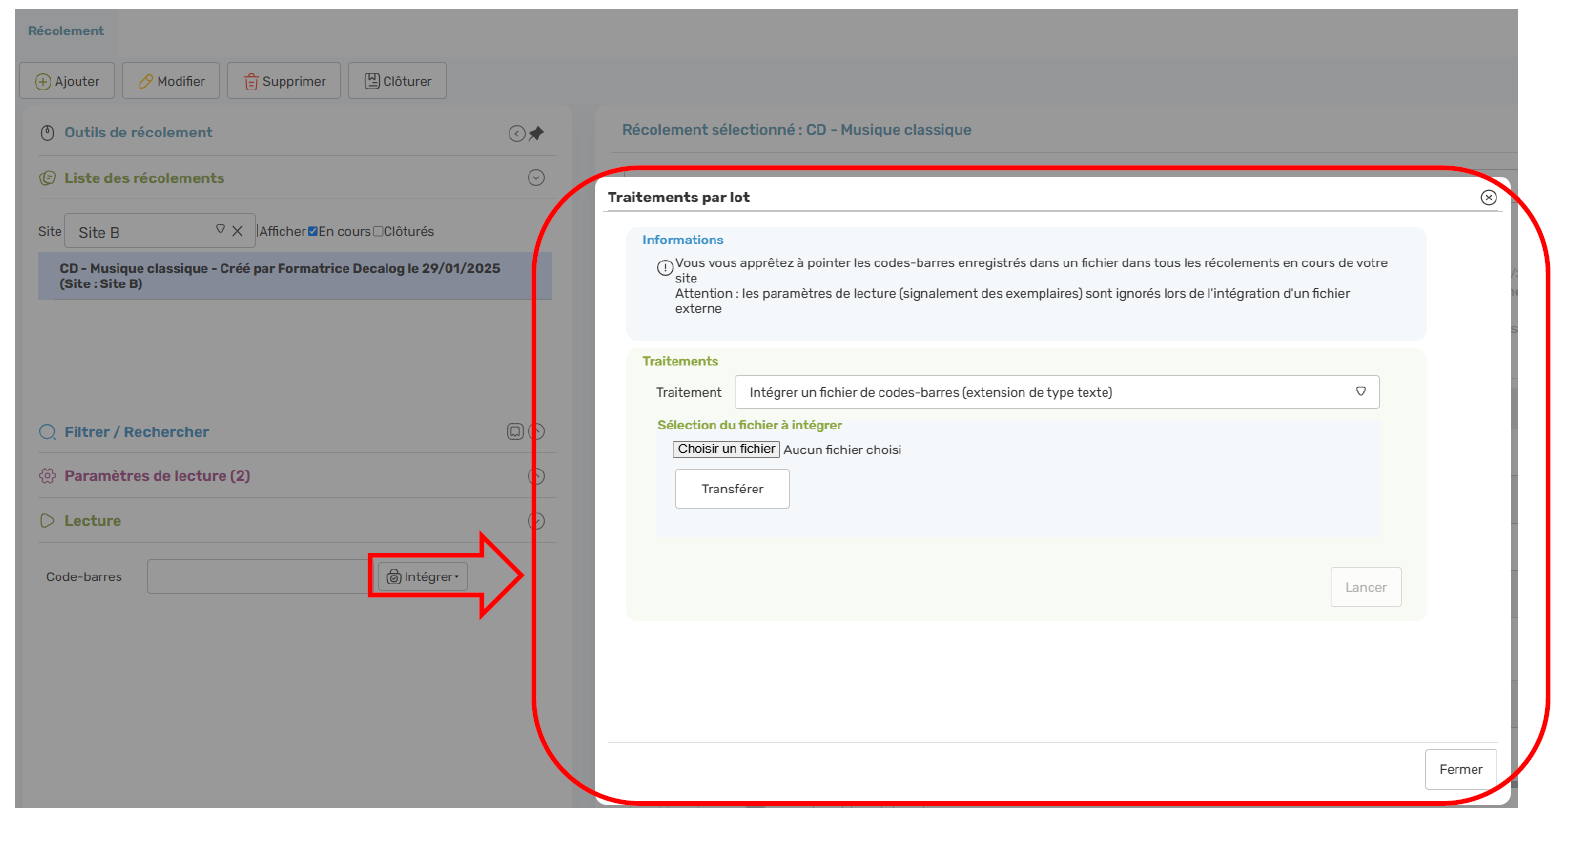Toggle the En cours checkbox
Screen dimensions: 1594x852
click(x=313, y=232)
